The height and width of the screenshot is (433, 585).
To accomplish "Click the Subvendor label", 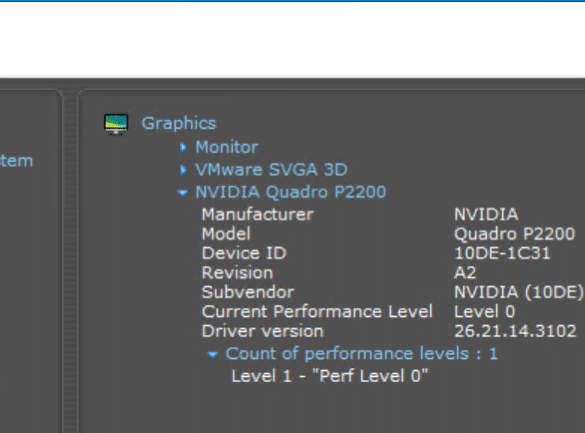I will 248,292.
